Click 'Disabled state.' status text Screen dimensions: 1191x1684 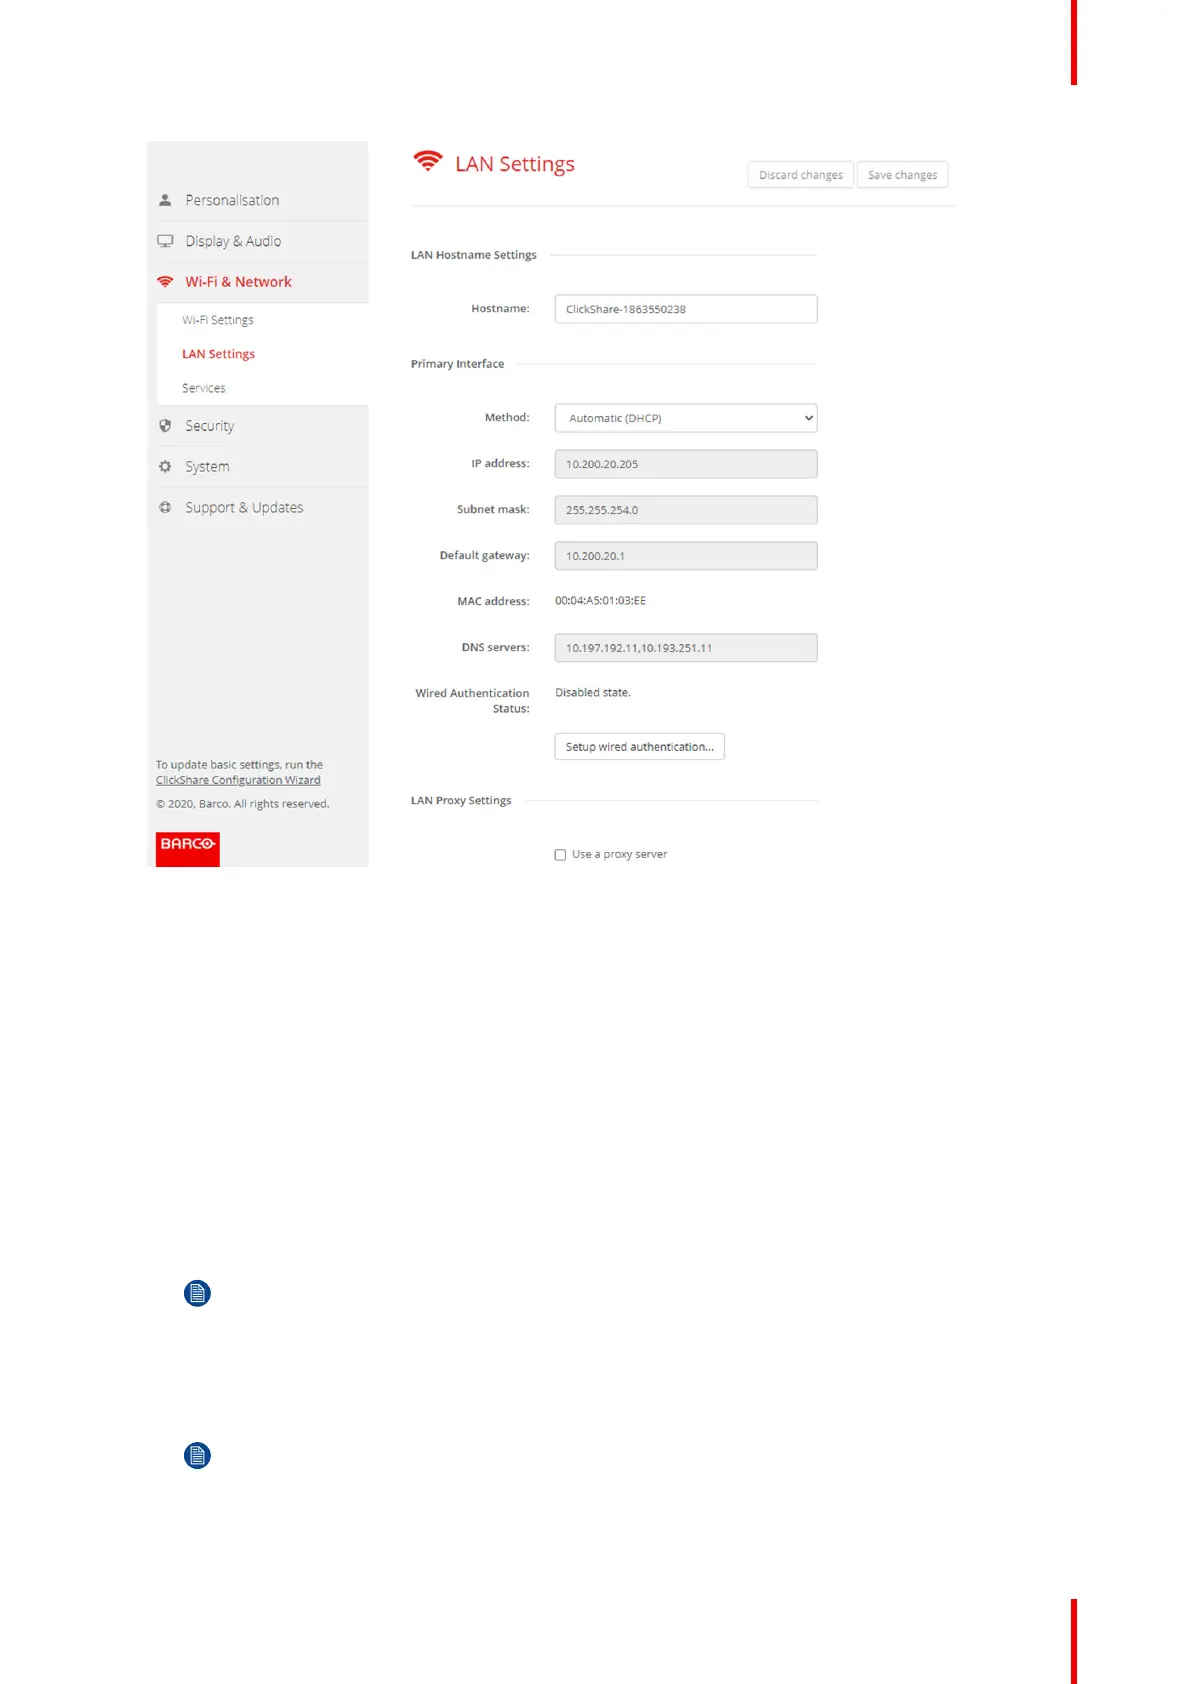(593, 693)
